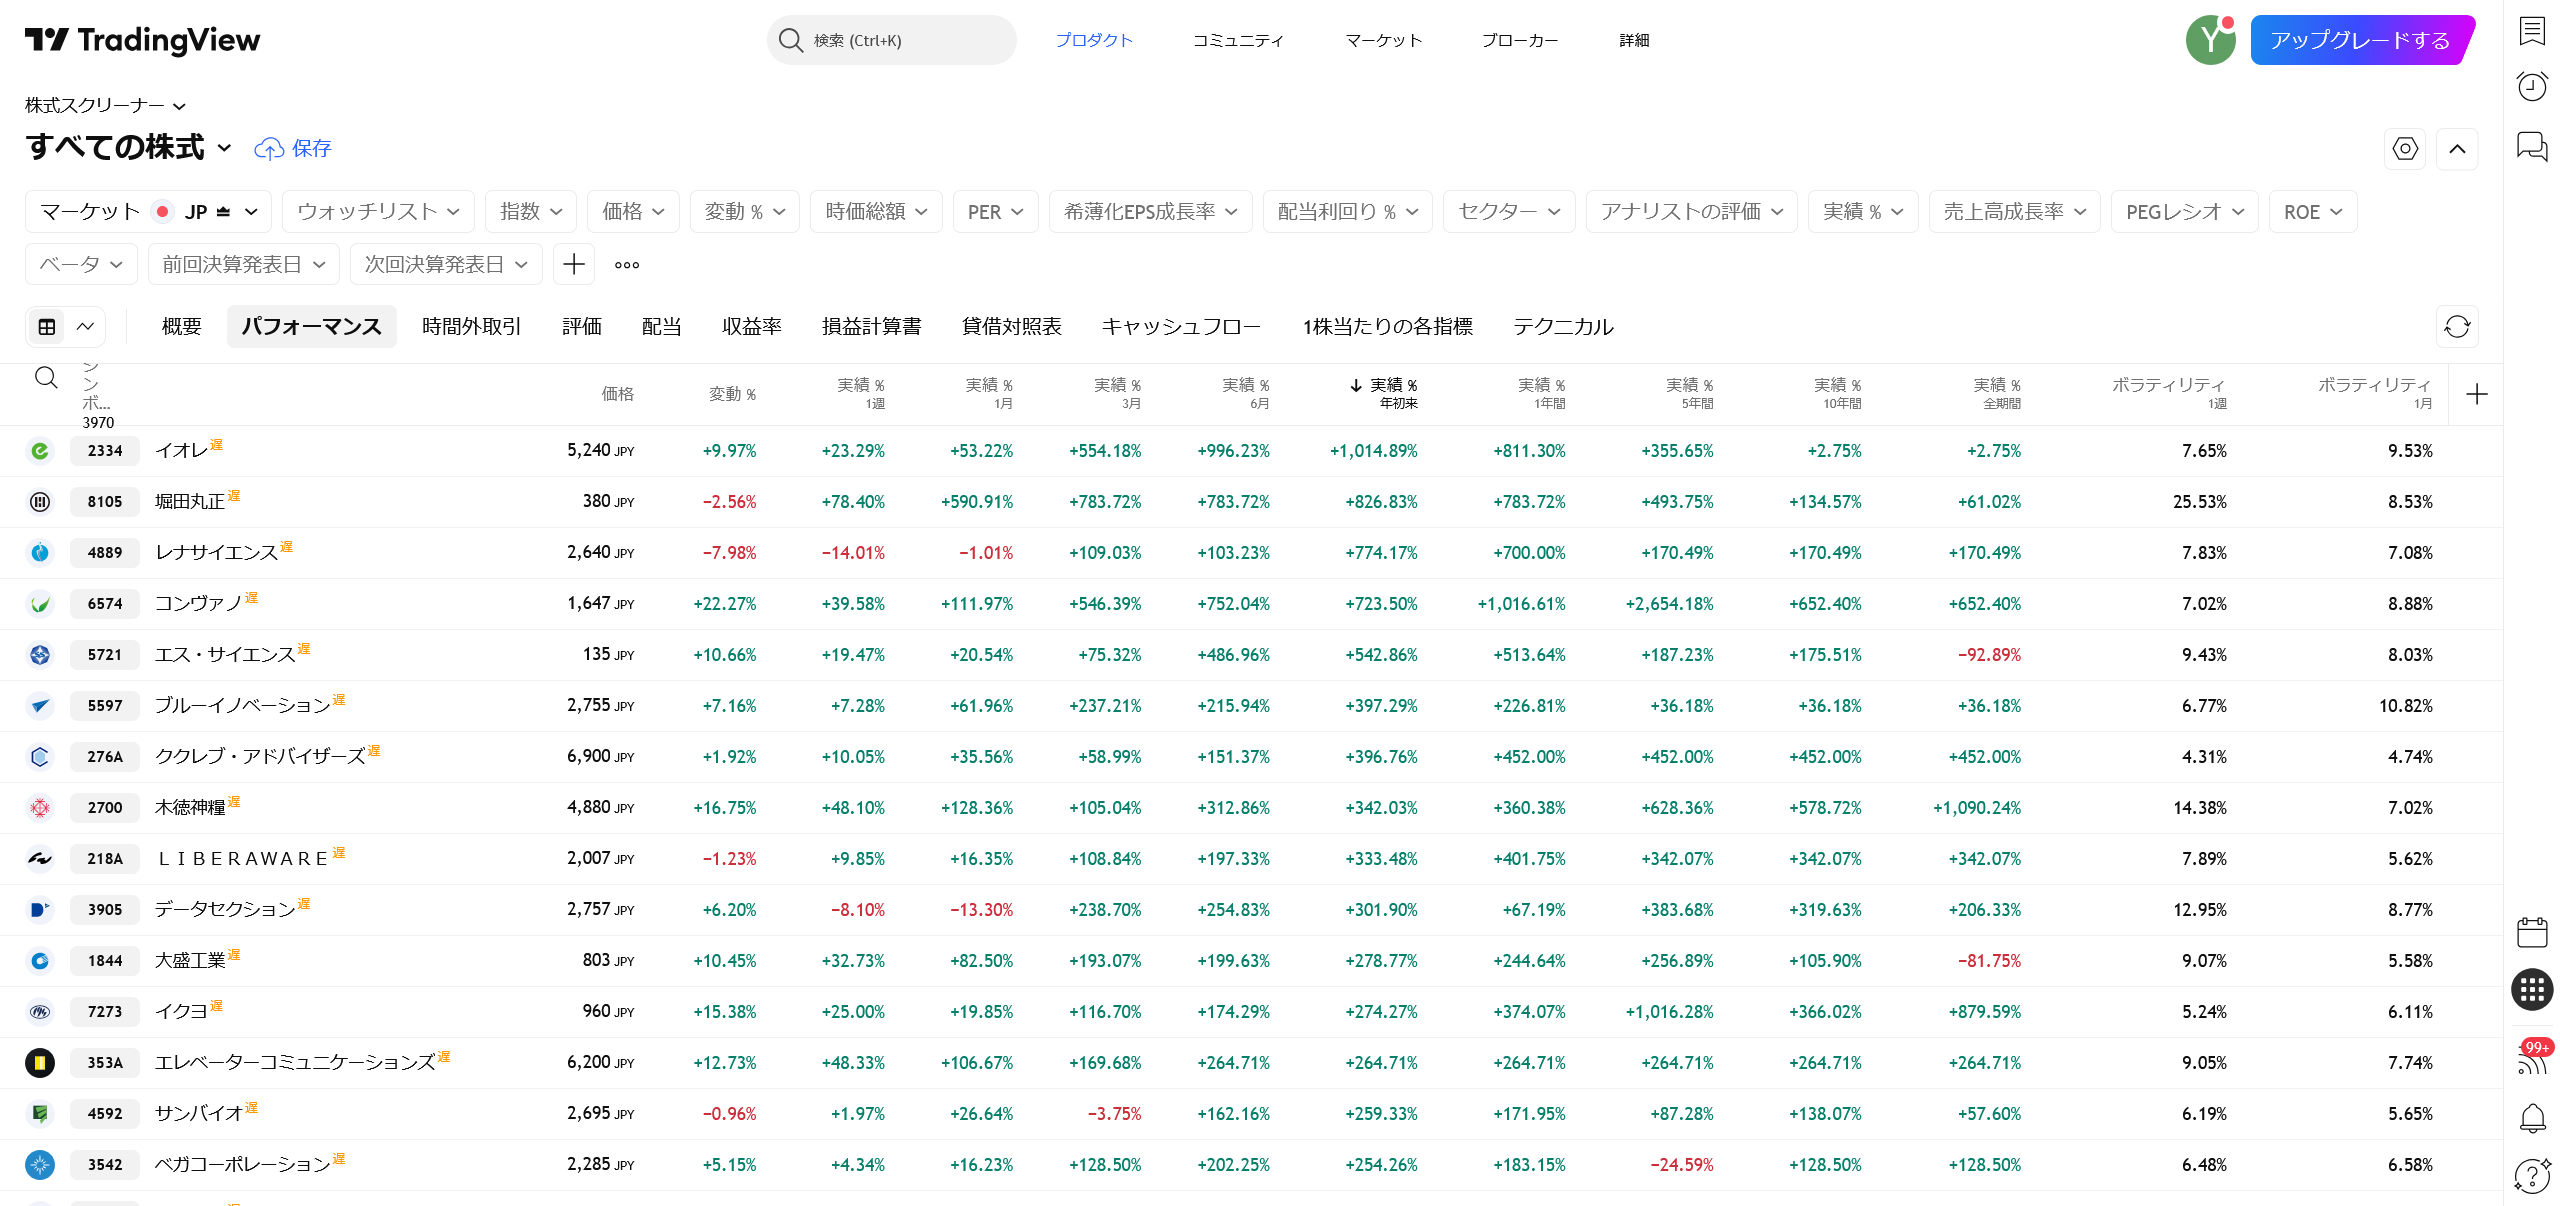Open the セクター filter dropdown
Viewport: 2560px width, 1206px height.
coord(1508,212)
